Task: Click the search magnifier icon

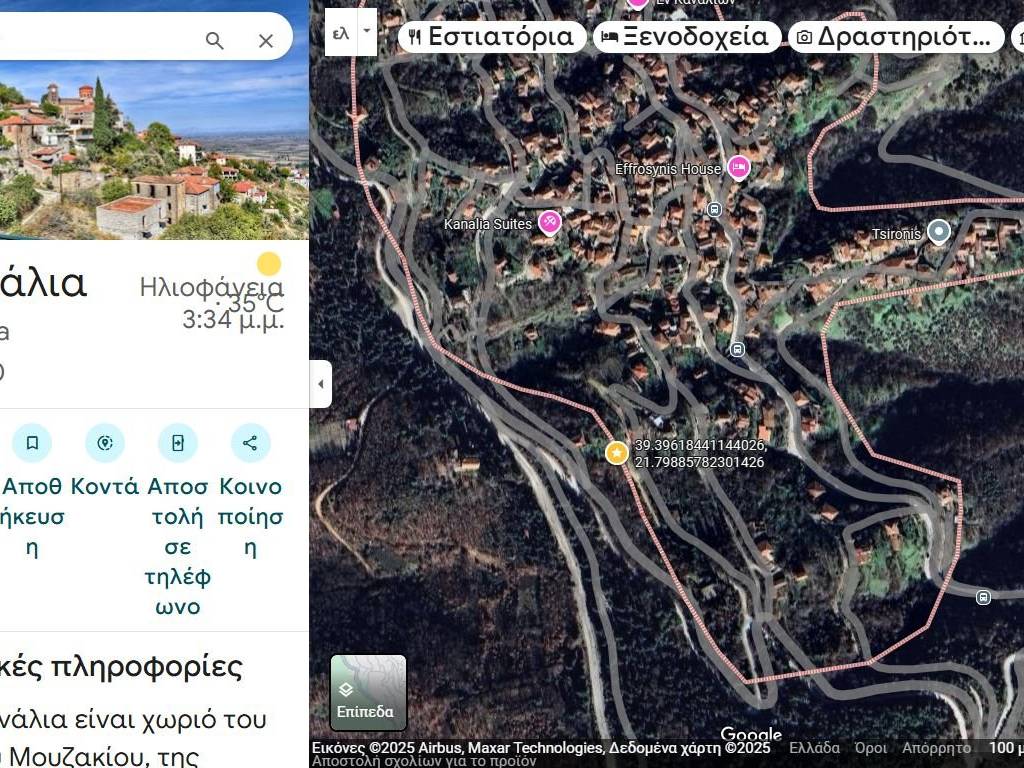Action: (214, 40)
